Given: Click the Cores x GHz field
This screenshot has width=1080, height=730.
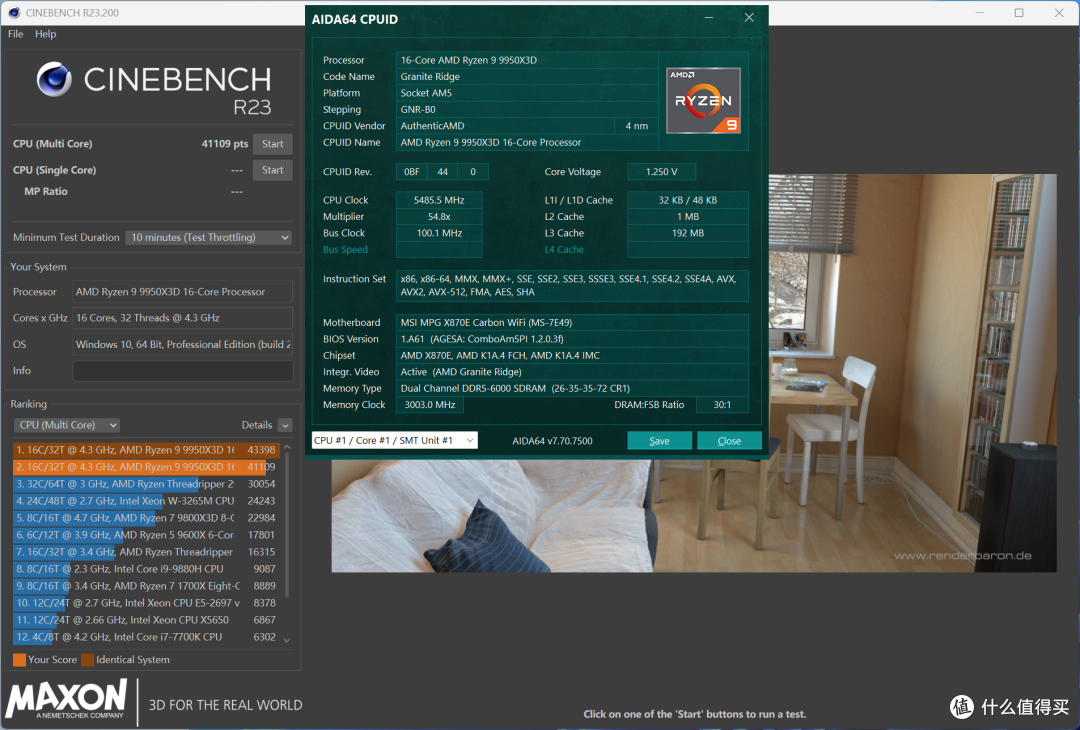Looking at the screenshot, I should 183,318.
